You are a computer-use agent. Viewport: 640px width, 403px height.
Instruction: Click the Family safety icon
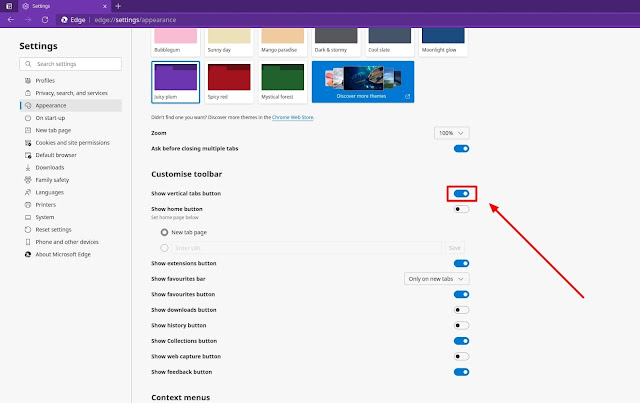pos(28,180)
